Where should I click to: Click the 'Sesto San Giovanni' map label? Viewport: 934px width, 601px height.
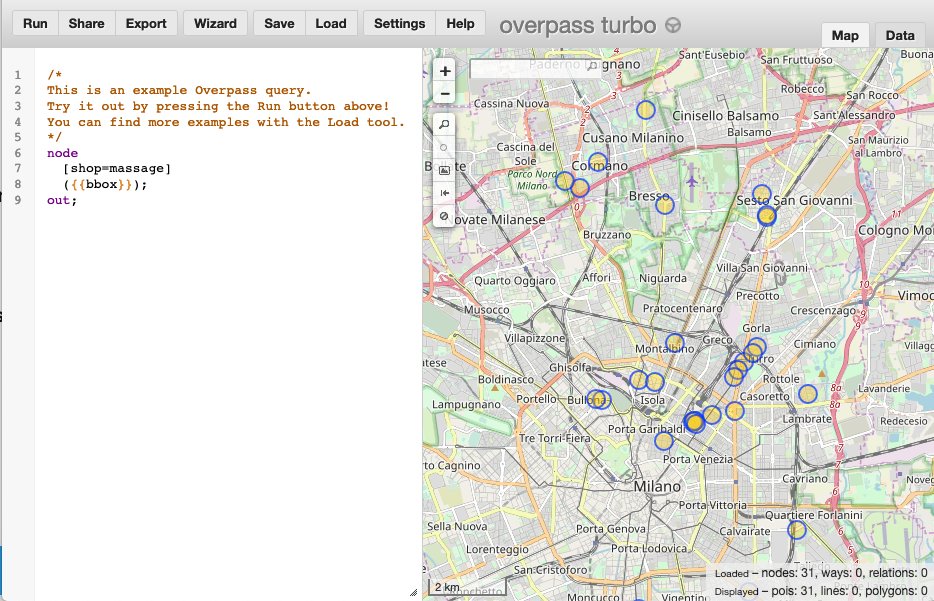pos(795,201)
